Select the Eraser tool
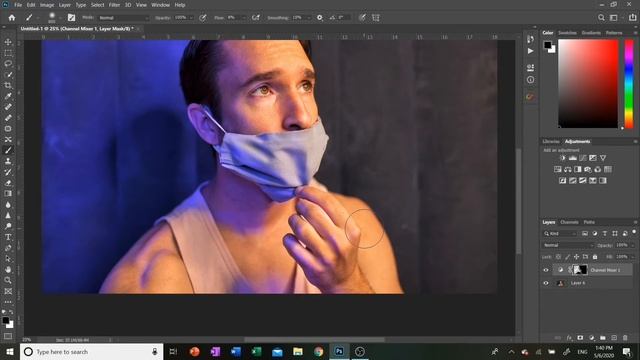The width and height of the screenshot is (640, 360). coord(8,183)
